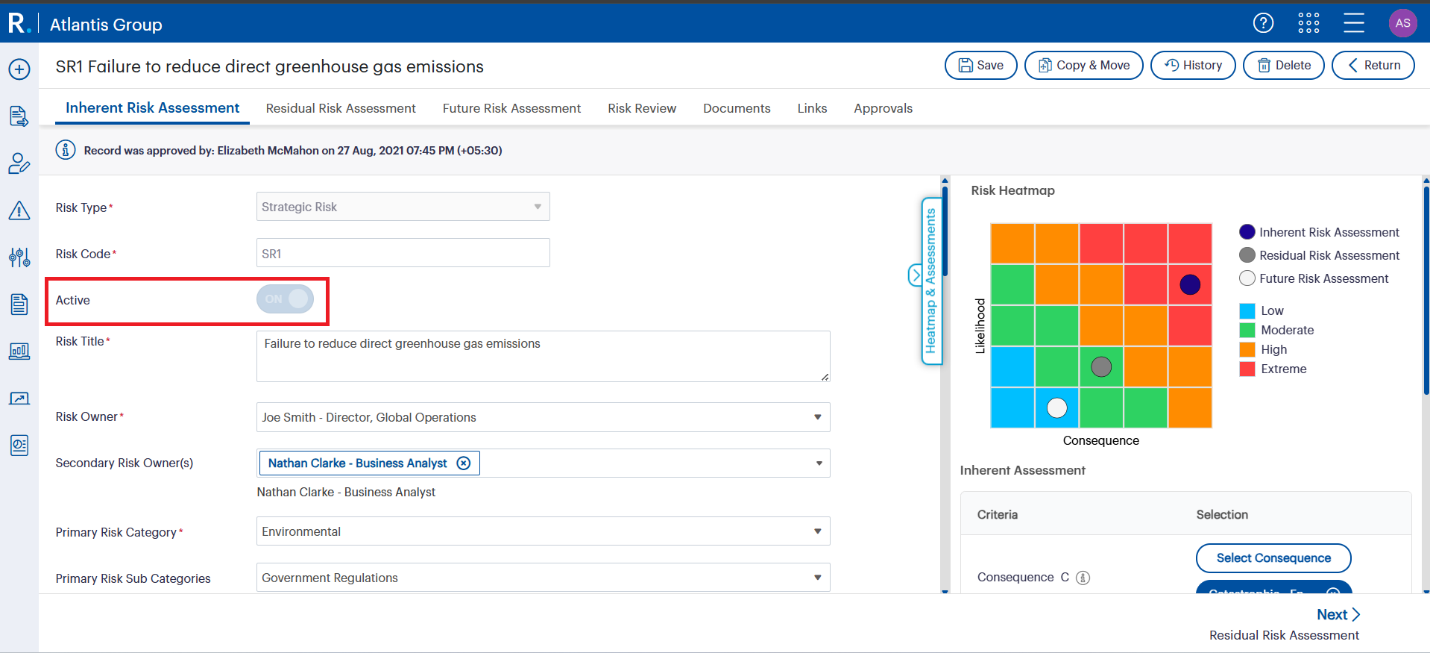Screen dimensions: 1430x653
Task: Open the Approvals tab
Action: pyautogui.click(x=883, y=108)
